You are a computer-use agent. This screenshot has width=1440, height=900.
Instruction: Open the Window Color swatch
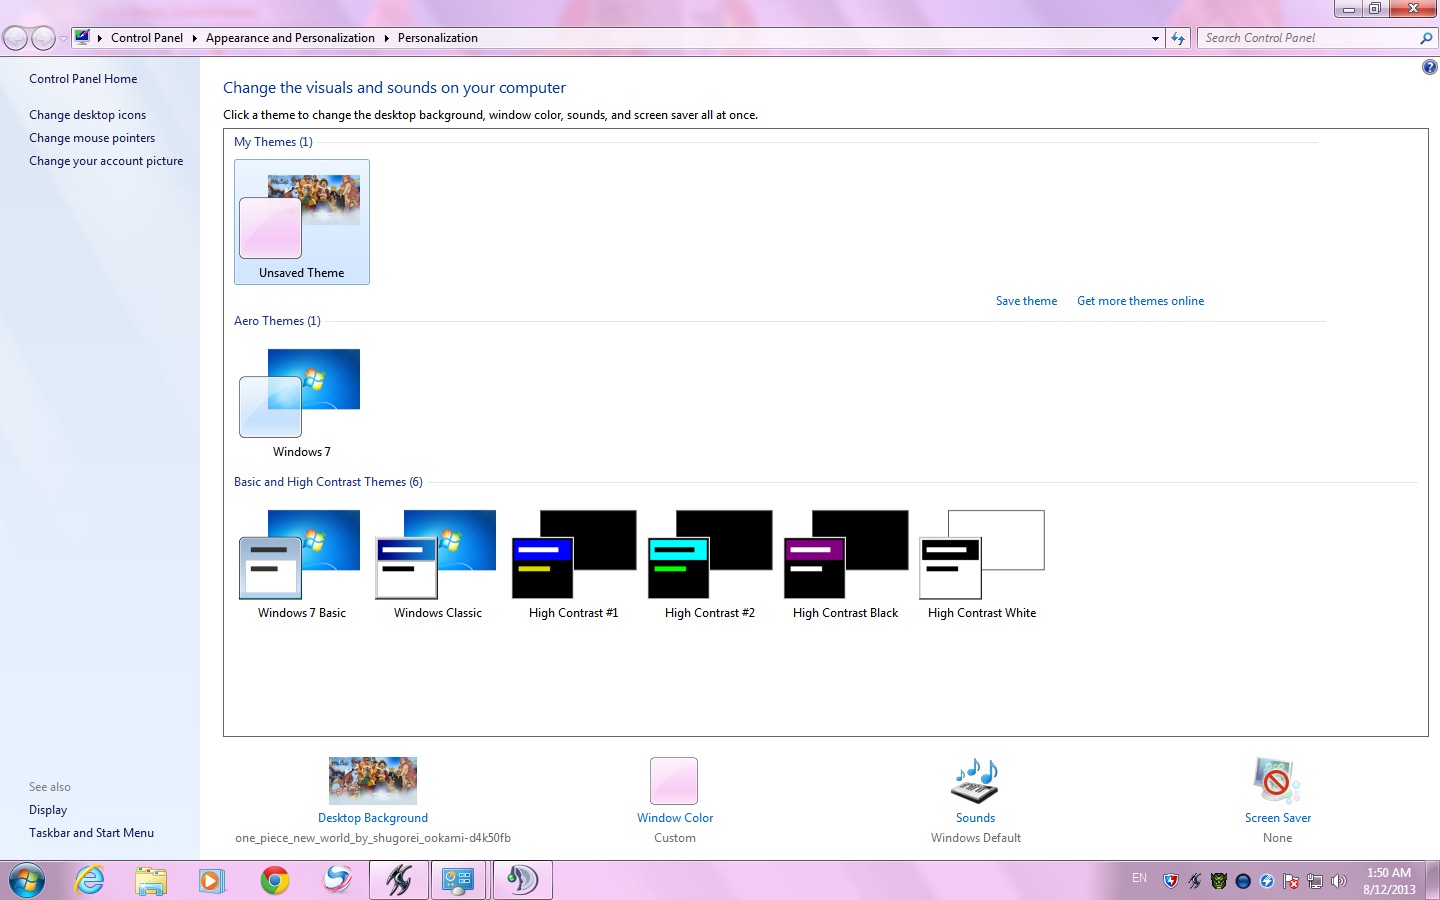674,780
